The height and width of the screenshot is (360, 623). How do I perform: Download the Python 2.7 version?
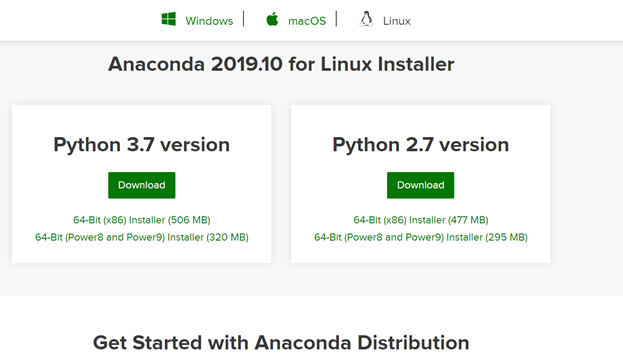tap(420, 185)
